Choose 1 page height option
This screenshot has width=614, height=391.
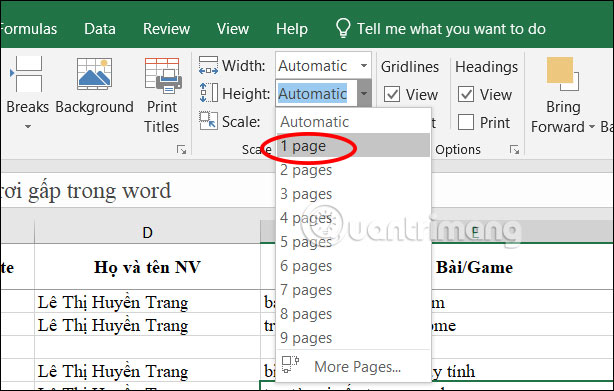coord(353,146)
